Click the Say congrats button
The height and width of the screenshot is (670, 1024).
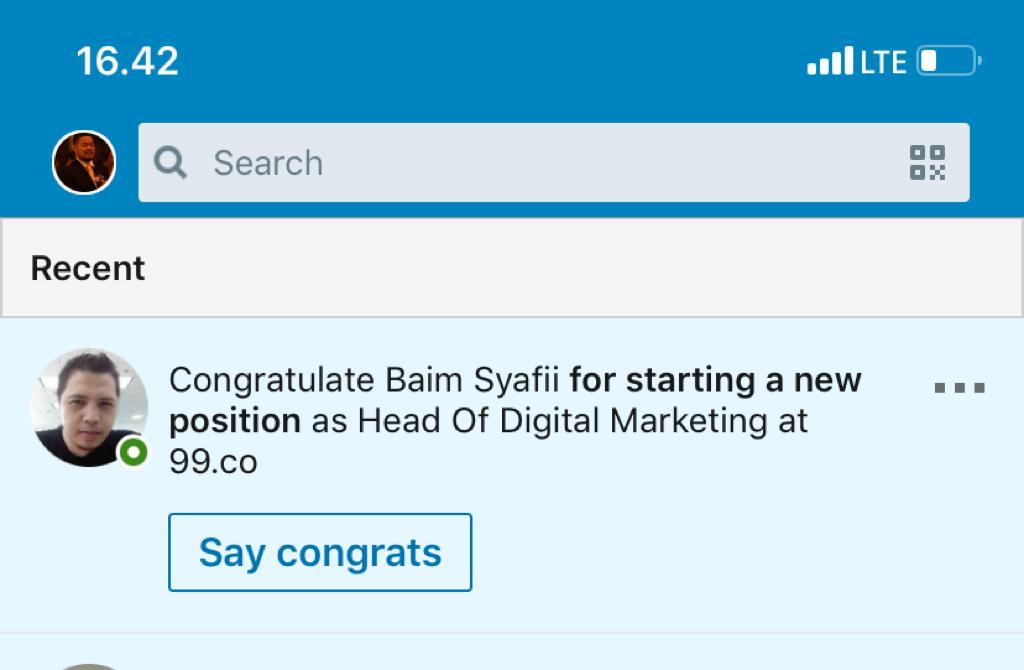tap(320, 552)
